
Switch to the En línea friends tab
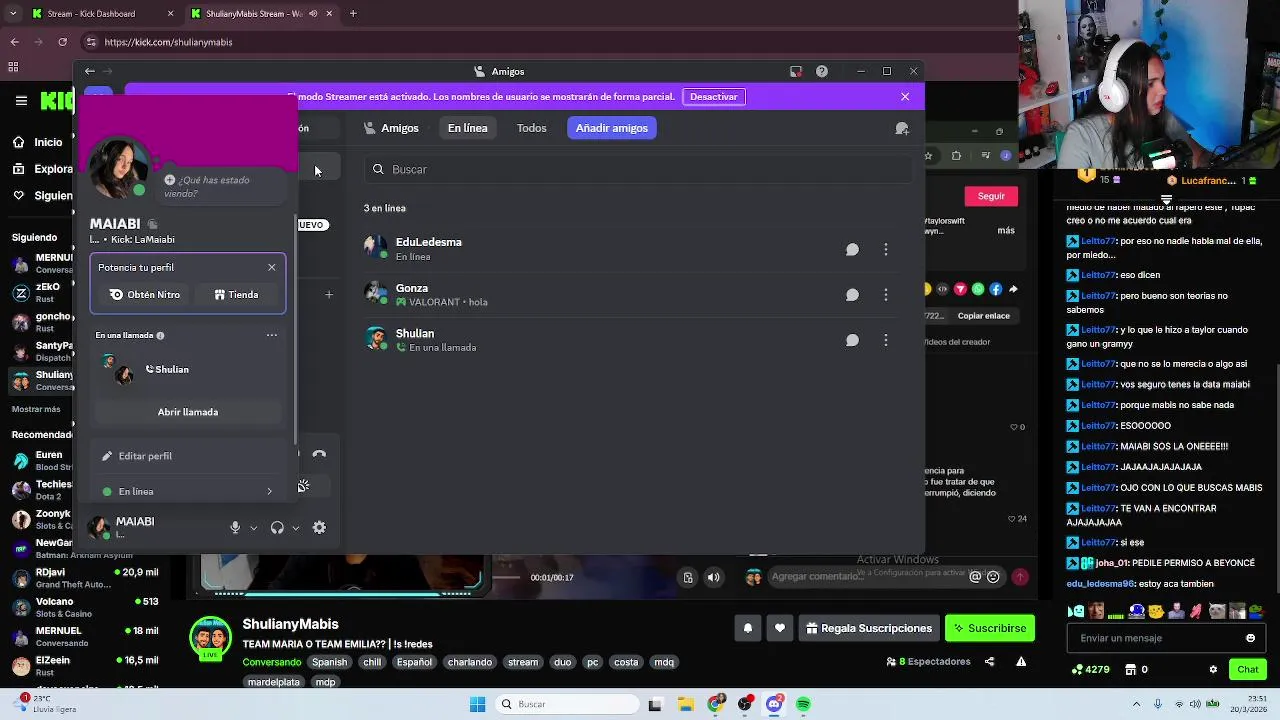pyautogui.click(x=467, y=128)
